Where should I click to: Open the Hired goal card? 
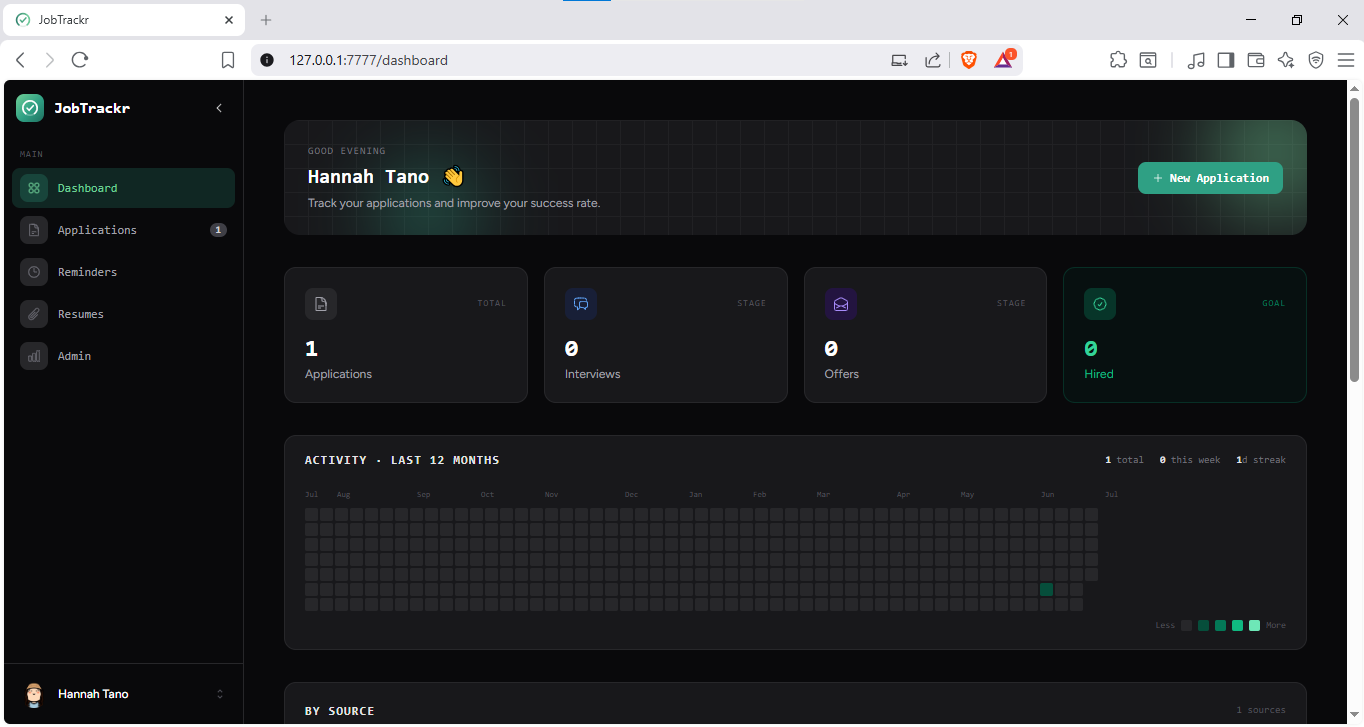coord(1185,335)
